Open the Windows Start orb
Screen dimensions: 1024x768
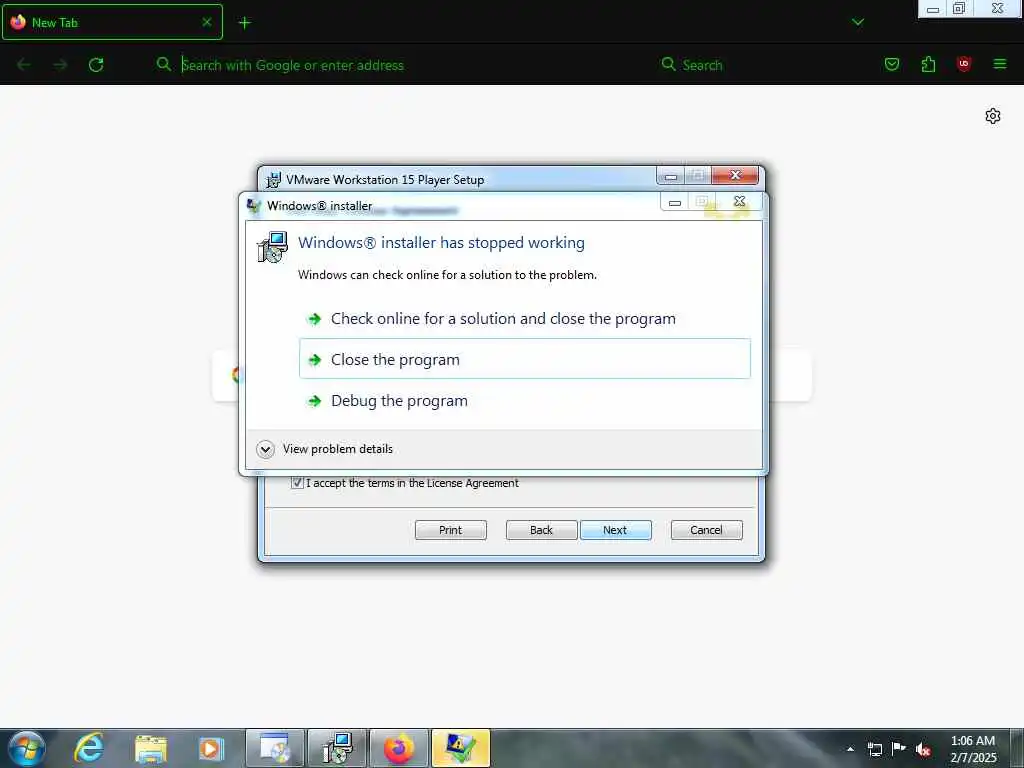[x=26, y=748]
